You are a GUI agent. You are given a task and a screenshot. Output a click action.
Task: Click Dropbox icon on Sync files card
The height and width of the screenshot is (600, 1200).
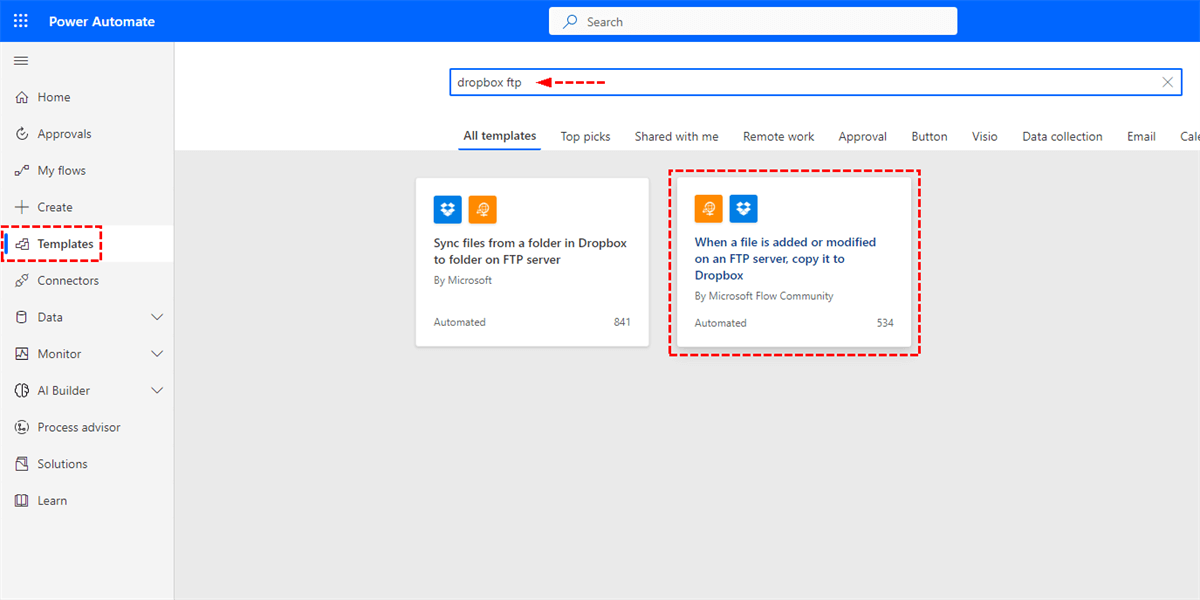[448, 209]
